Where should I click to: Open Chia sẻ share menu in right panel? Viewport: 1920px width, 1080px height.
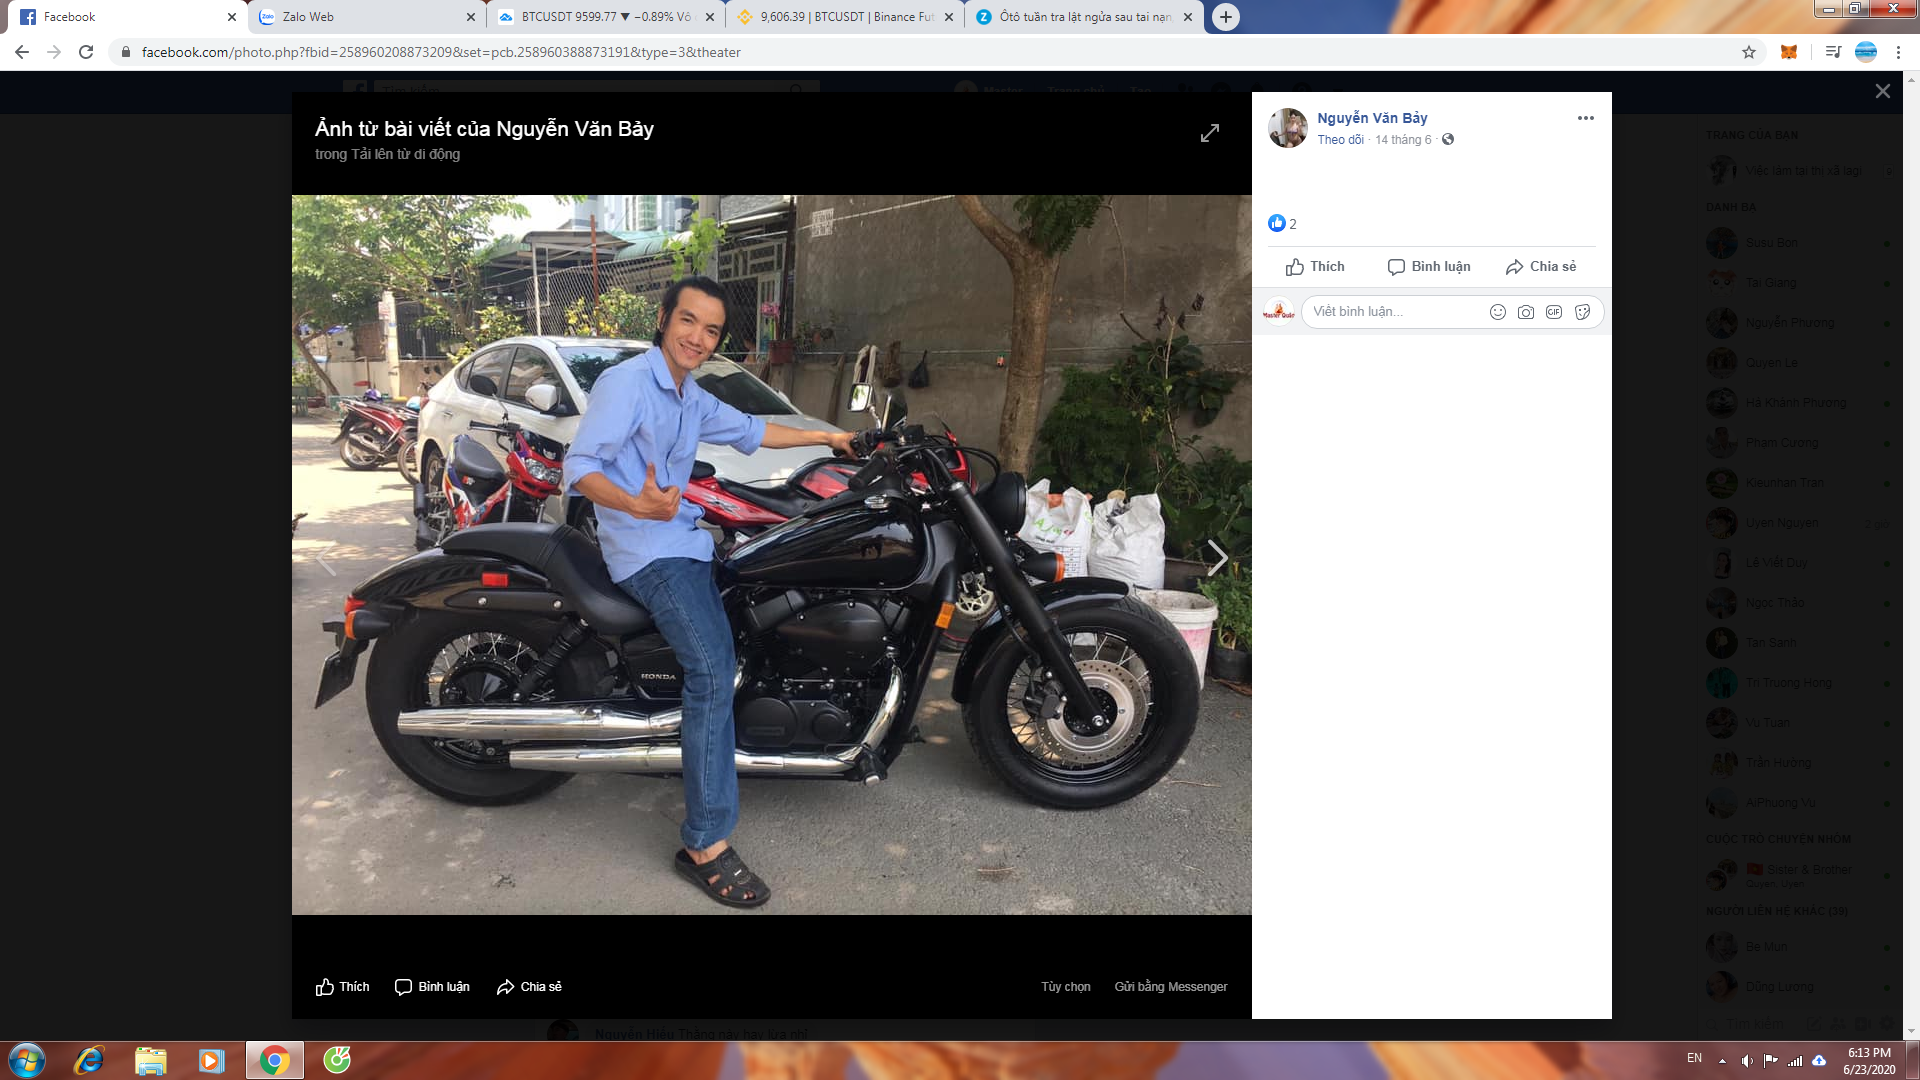pos(1540,267)
